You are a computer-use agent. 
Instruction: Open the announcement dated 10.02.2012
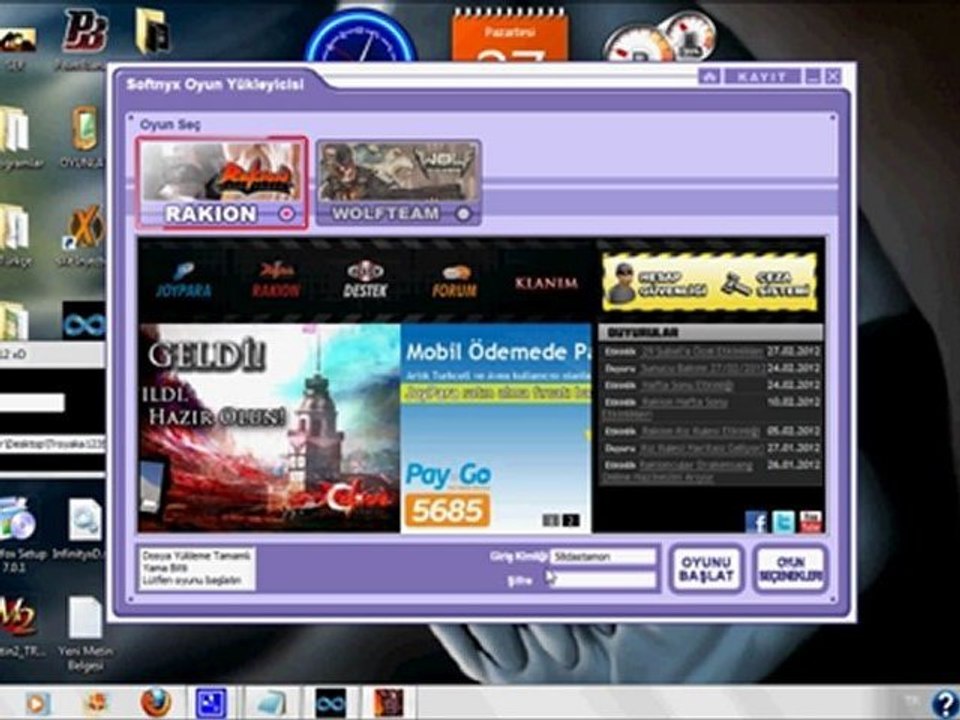point(711,407)
